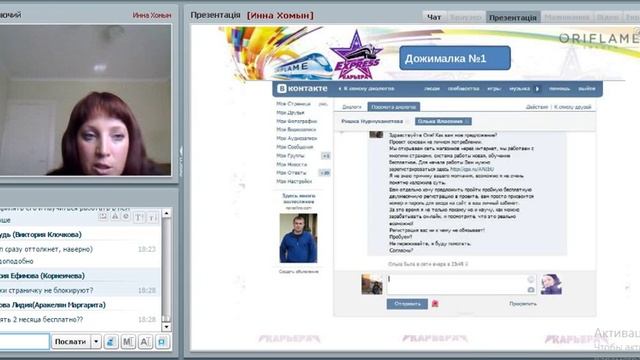Open Моя Страница in VK sidebar

click(x=293, y=104)
